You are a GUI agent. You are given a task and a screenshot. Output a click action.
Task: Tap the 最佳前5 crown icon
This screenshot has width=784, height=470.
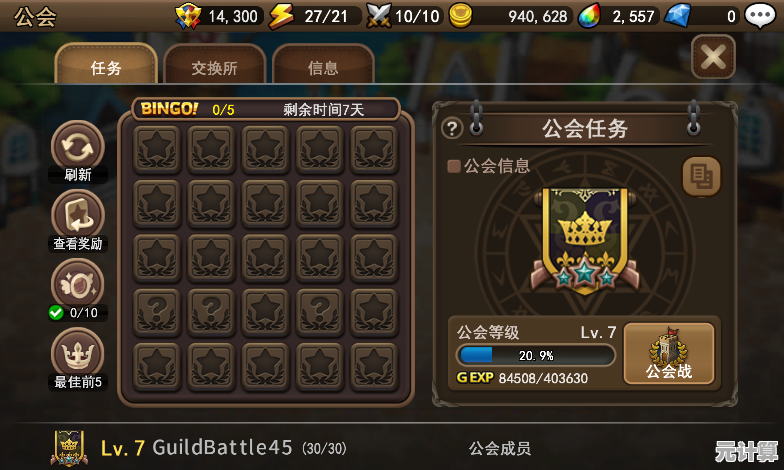pos(78,354)
